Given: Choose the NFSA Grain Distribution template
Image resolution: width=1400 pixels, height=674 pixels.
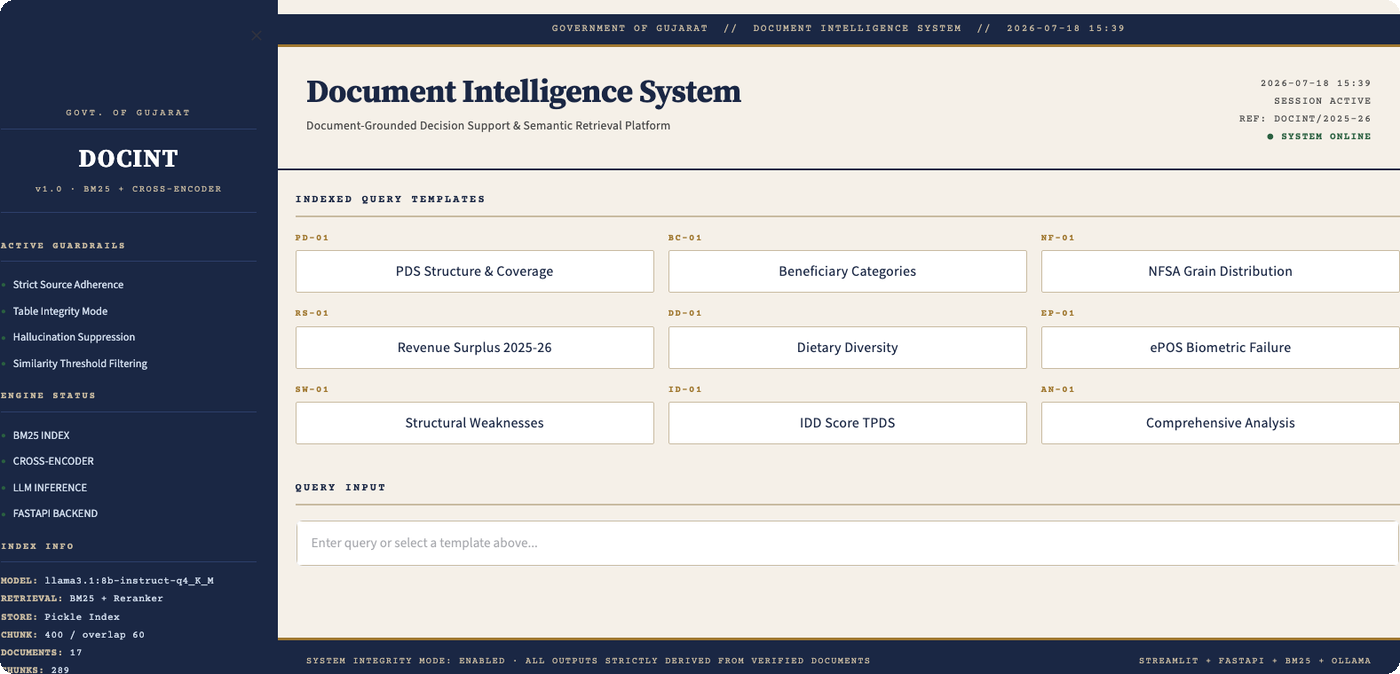Looking at the screenshot, I should coord(1220,271).
